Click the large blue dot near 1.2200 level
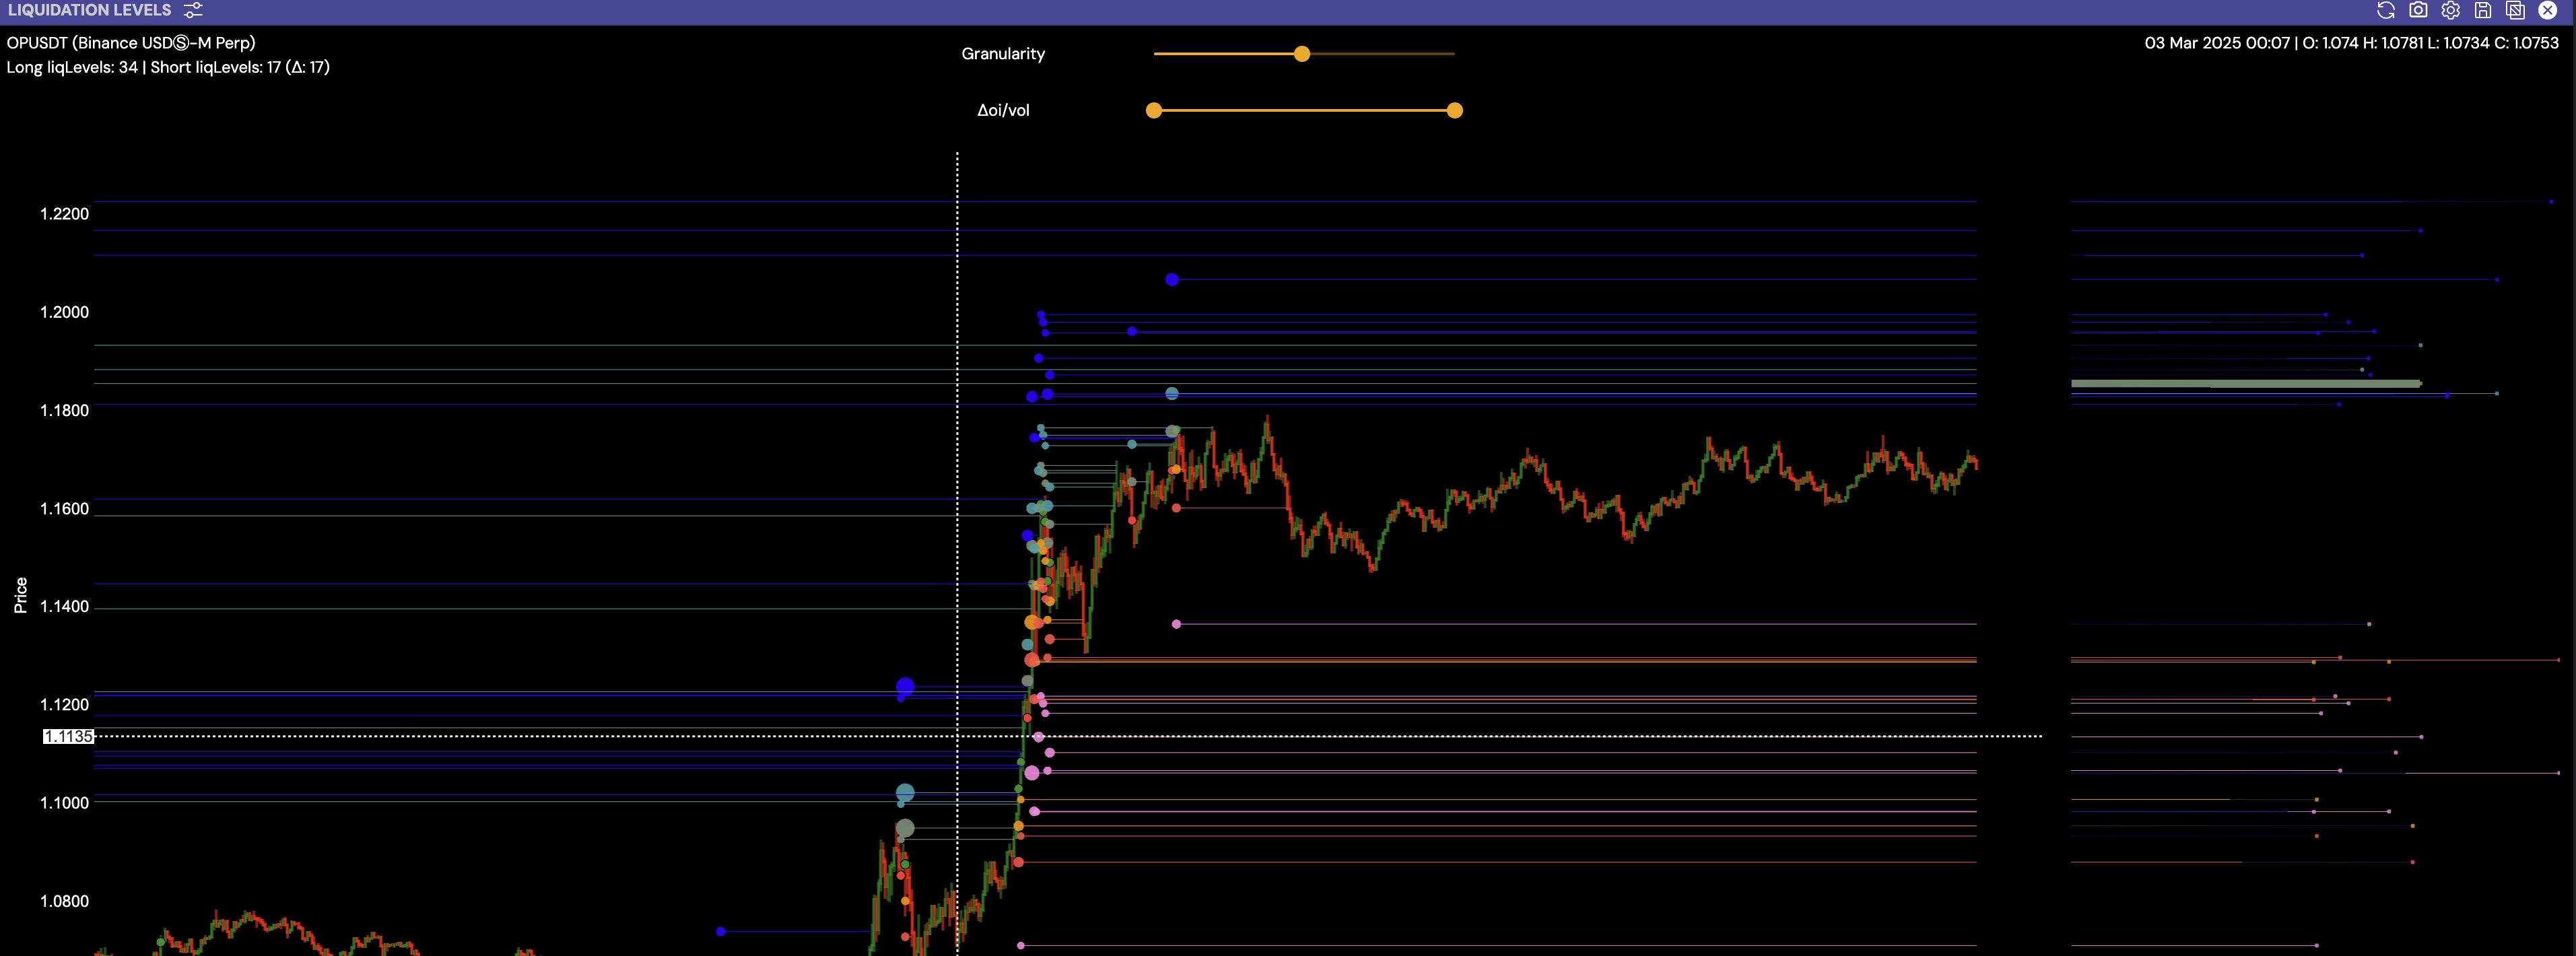 pos(1172,280)
